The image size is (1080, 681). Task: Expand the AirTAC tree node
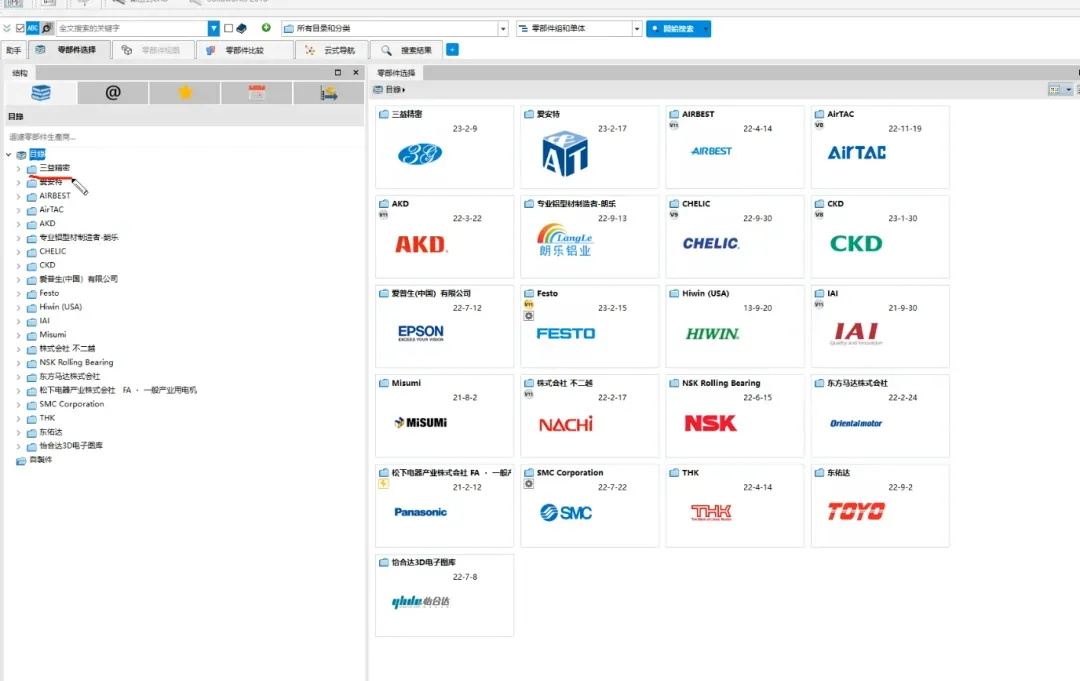pyautogui.click(x=19, y=211)
